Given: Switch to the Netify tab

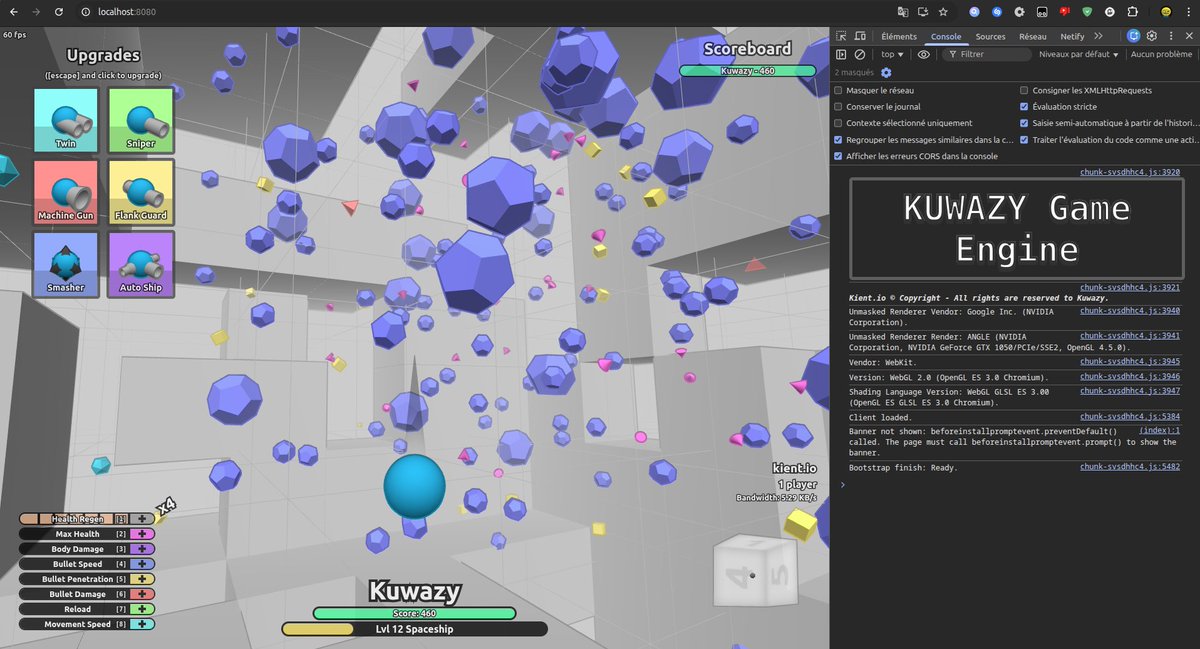Looking at the screenshot, I should 1072,36.
